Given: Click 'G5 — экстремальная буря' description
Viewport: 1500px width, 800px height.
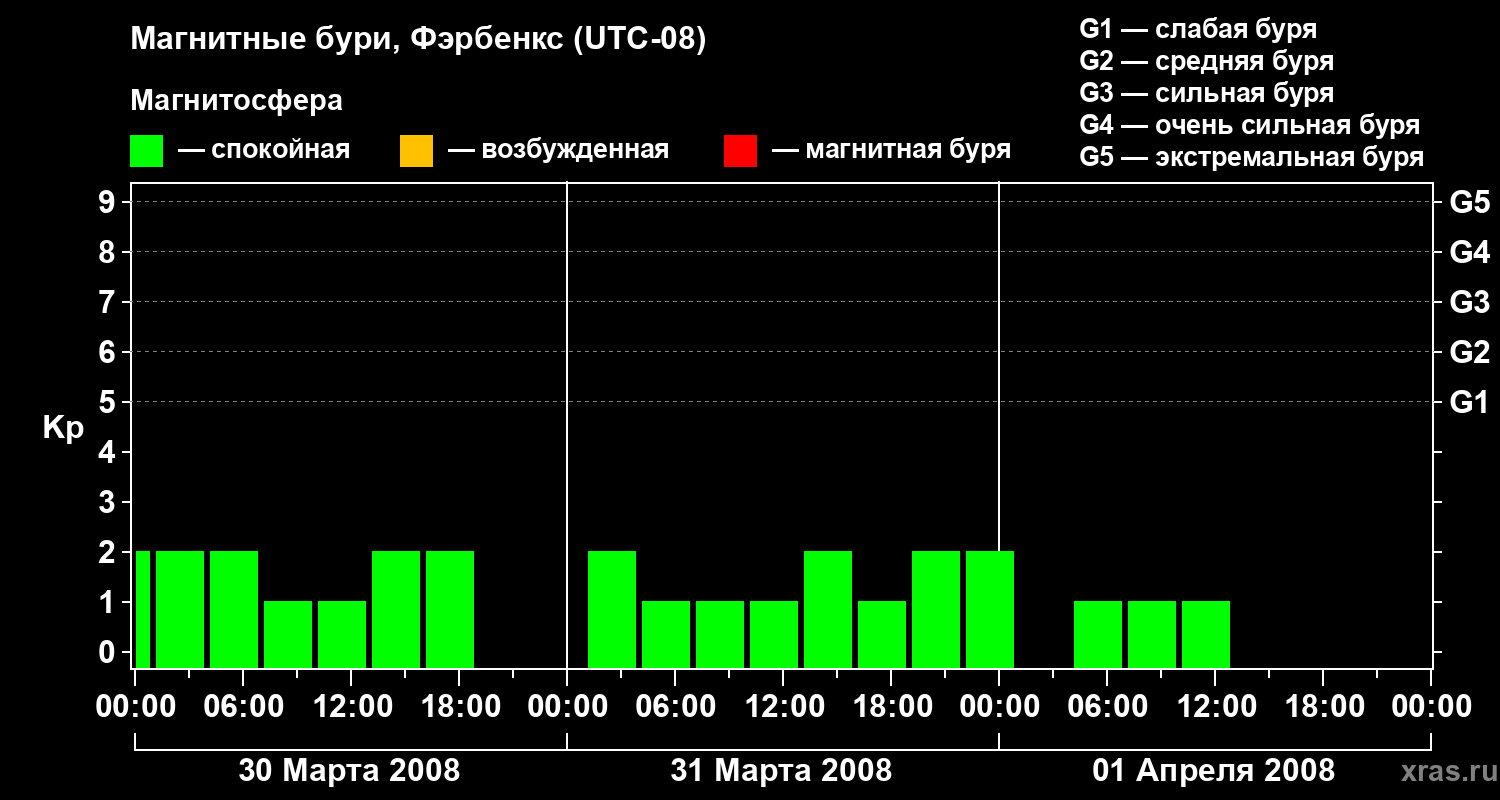Looking at the screenshot, I should coord(1251,157).
